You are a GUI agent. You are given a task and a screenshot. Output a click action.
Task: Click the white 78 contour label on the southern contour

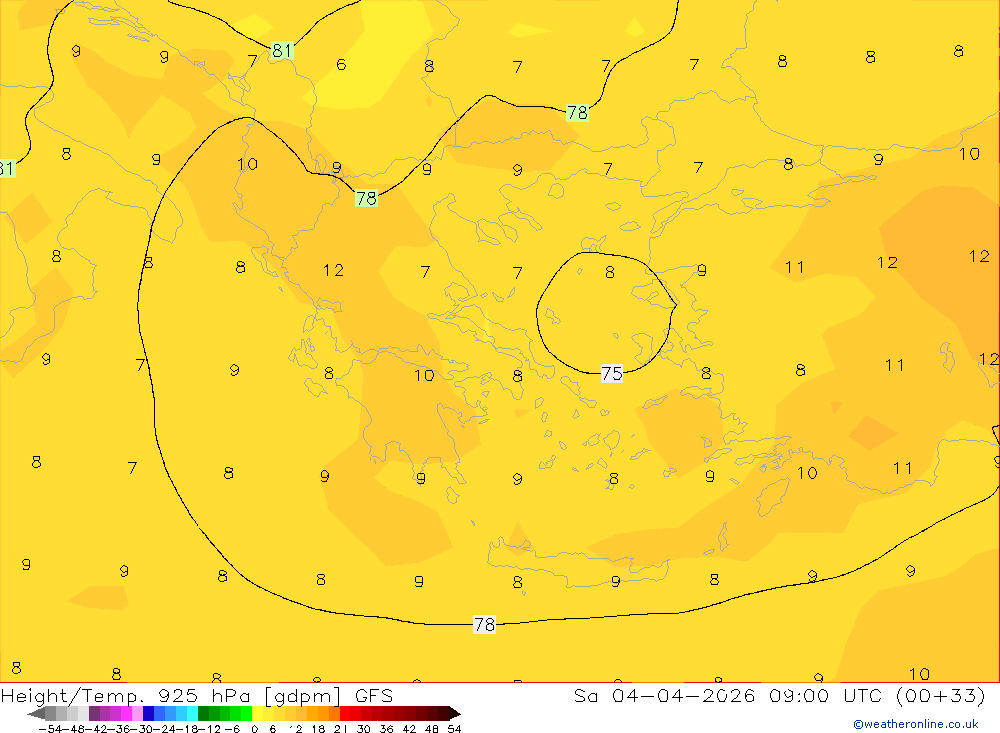point(484,624)
